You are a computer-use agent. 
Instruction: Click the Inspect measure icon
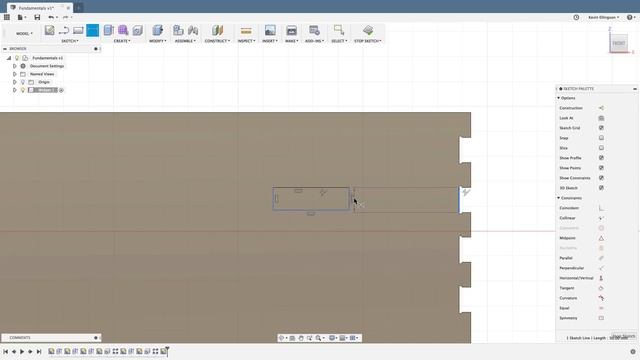coord(246,31)
